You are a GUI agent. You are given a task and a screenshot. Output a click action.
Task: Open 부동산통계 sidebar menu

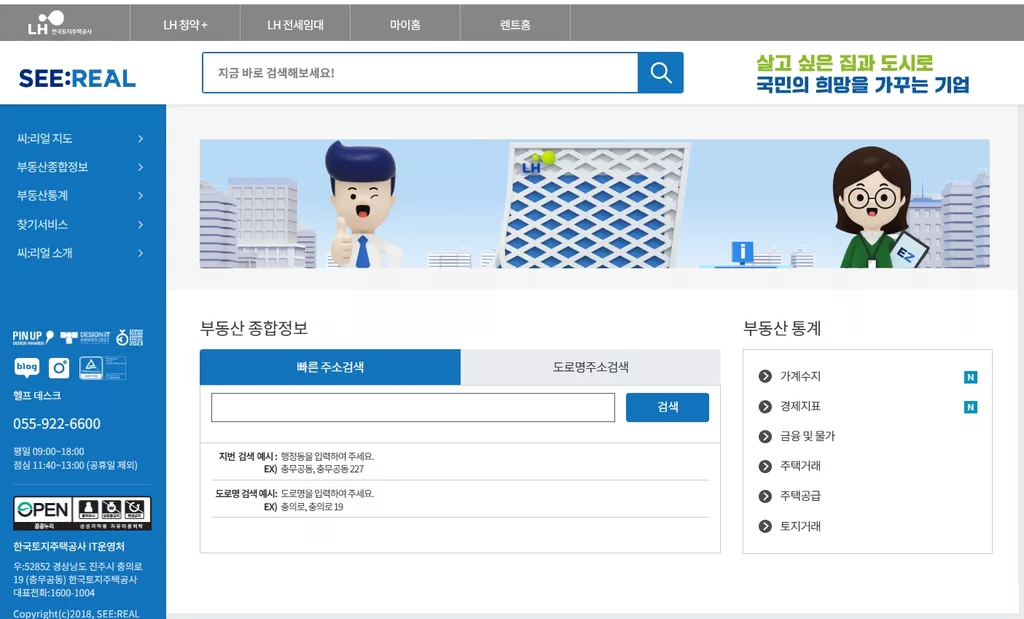coord(42,195)
